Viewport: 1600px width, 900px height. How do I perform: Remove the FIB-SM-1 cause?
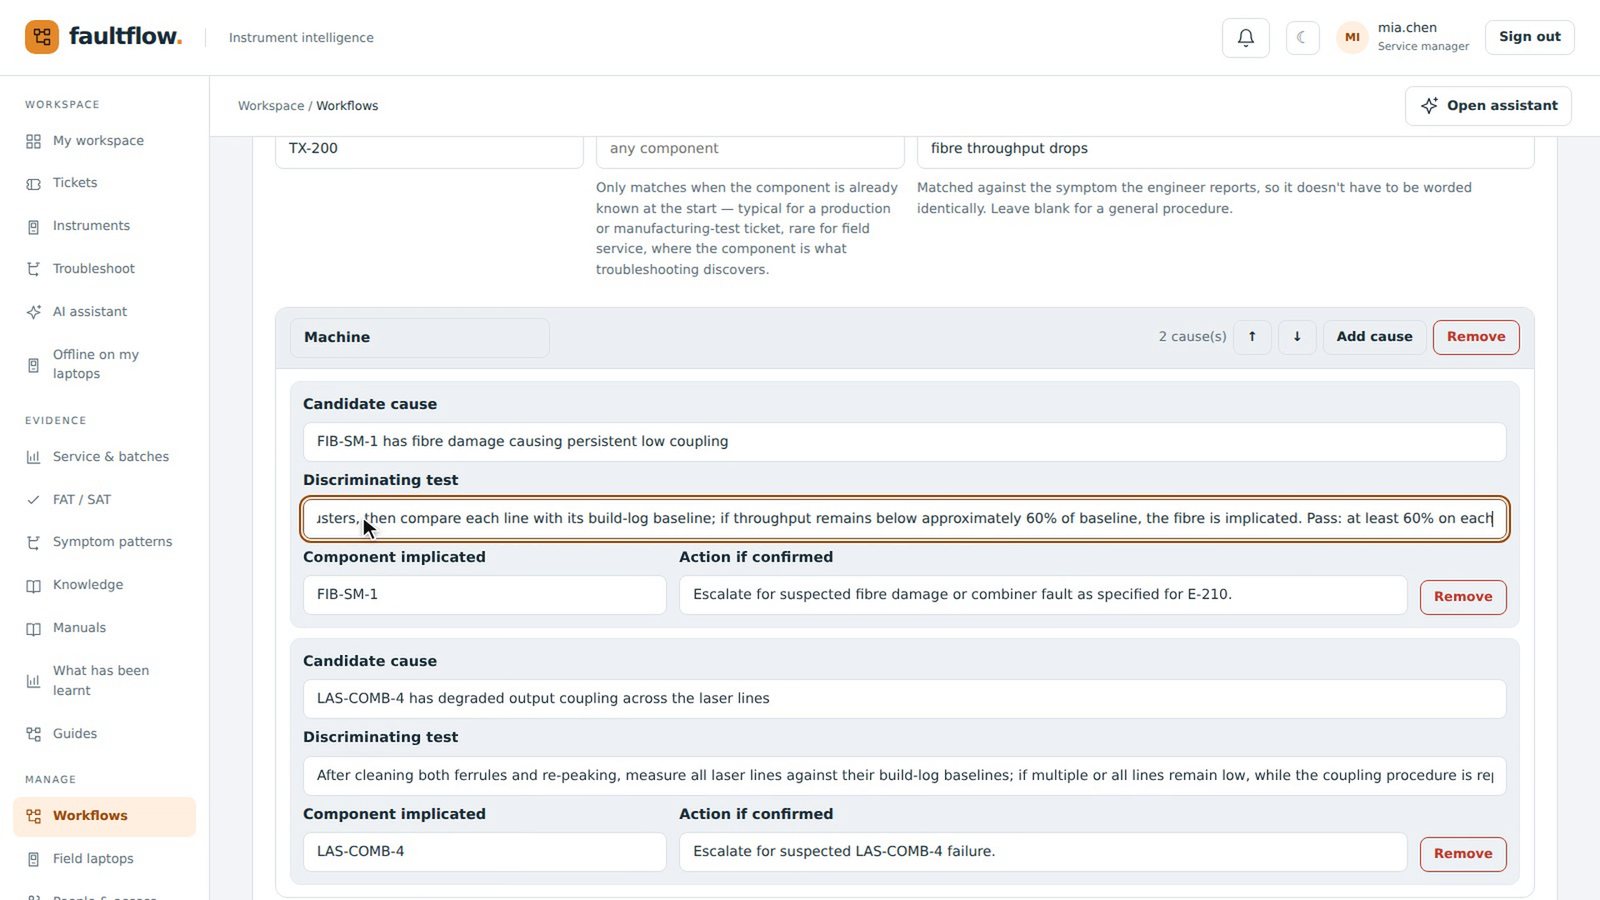pos(1463,597)
